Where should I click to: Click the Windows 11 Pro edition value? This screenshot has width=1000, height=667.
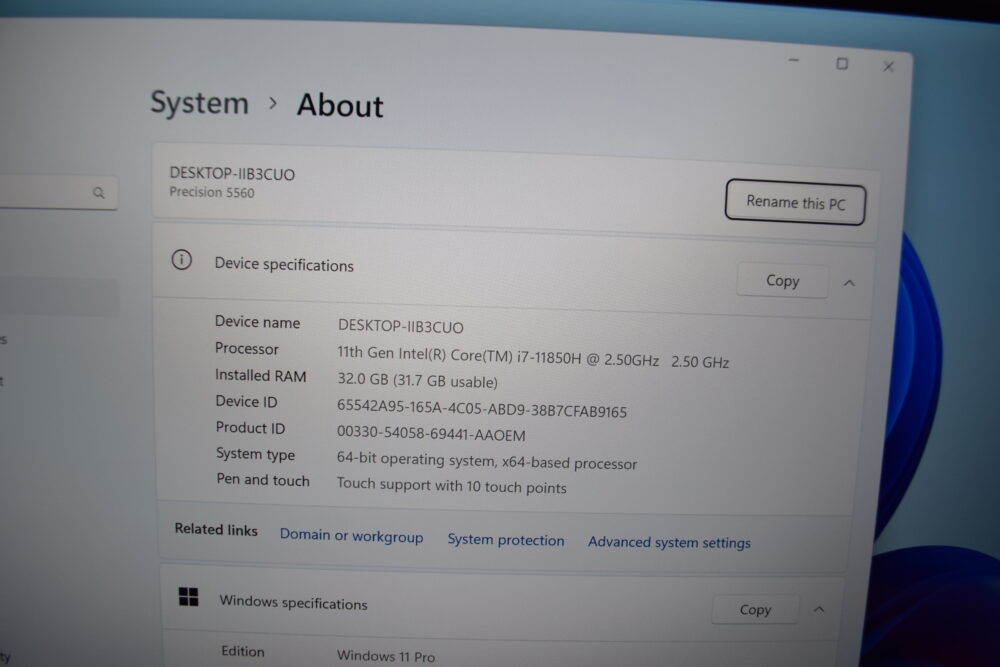point(386,656)
